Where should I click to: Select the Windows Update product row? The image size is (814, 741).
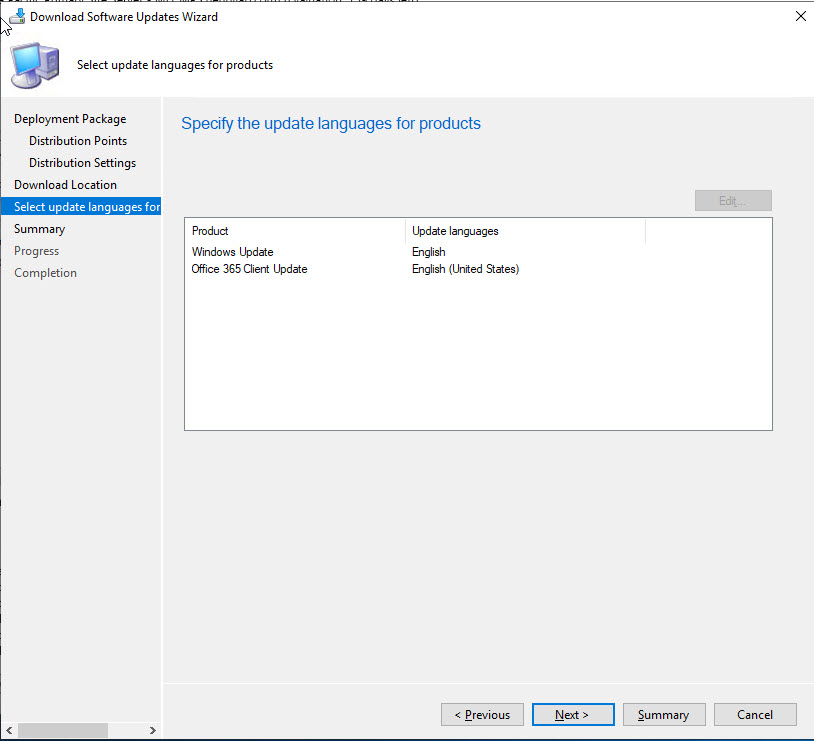coord(232,252)
